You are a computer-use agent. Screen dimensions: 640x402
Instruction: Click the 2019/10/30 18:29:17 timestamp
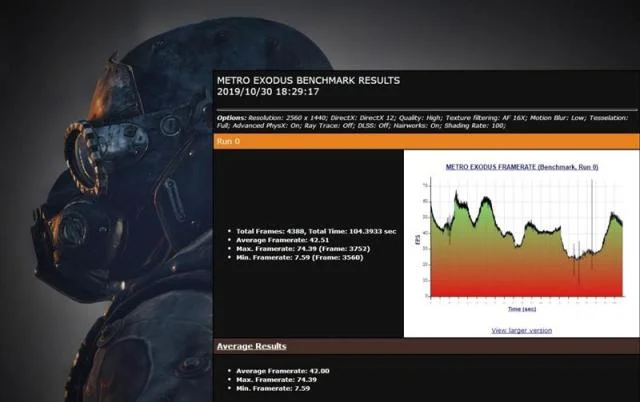[268, 92]
